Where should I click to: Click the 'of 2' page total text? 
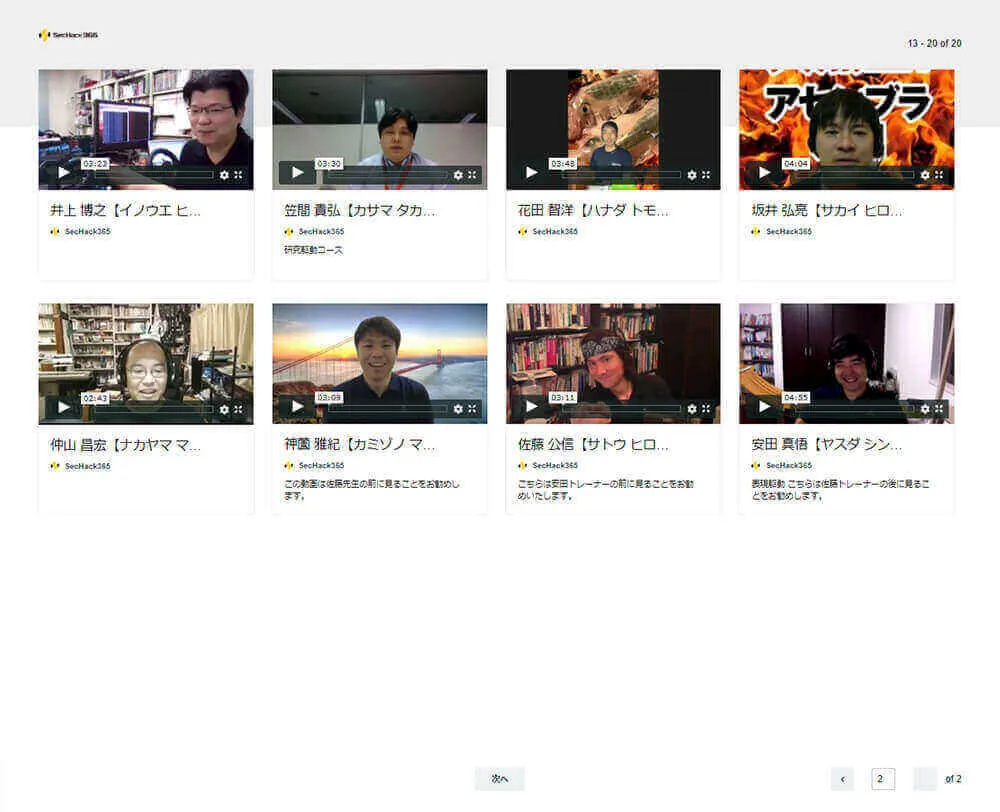(x=953, y=779)
